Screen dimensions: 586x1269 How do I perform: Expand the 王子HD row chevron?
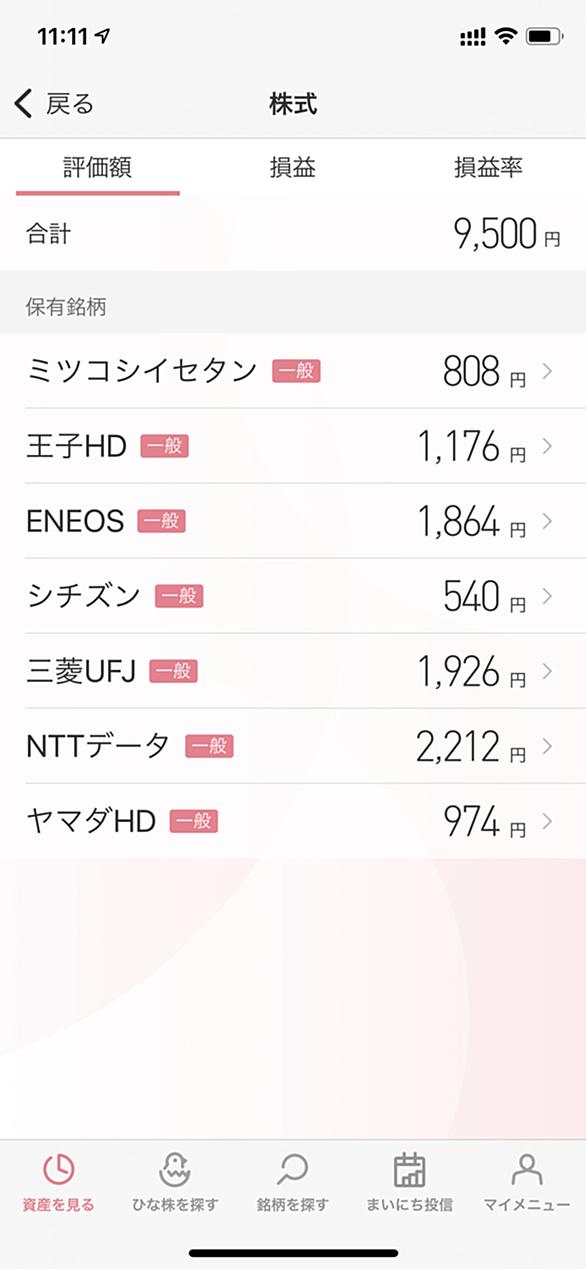[x=547, y=446]
